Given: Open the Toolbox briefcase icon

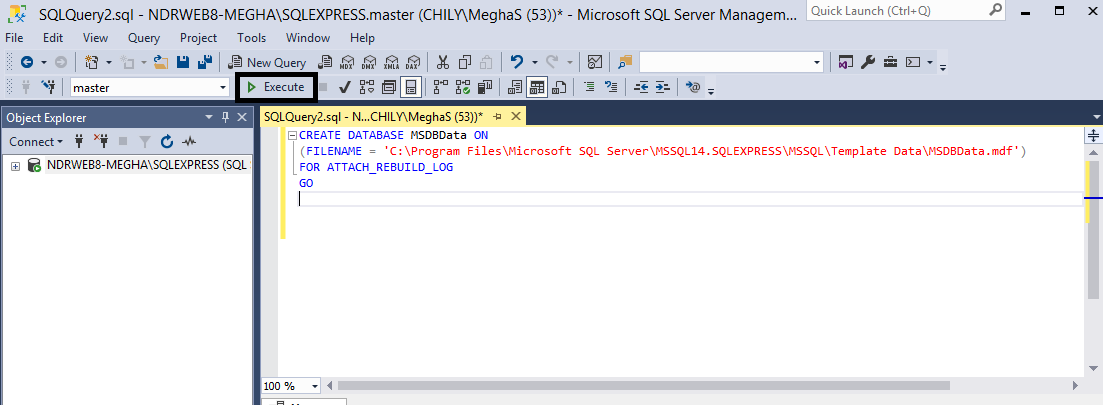Looking at the screenshot, I should coord(891,63).
